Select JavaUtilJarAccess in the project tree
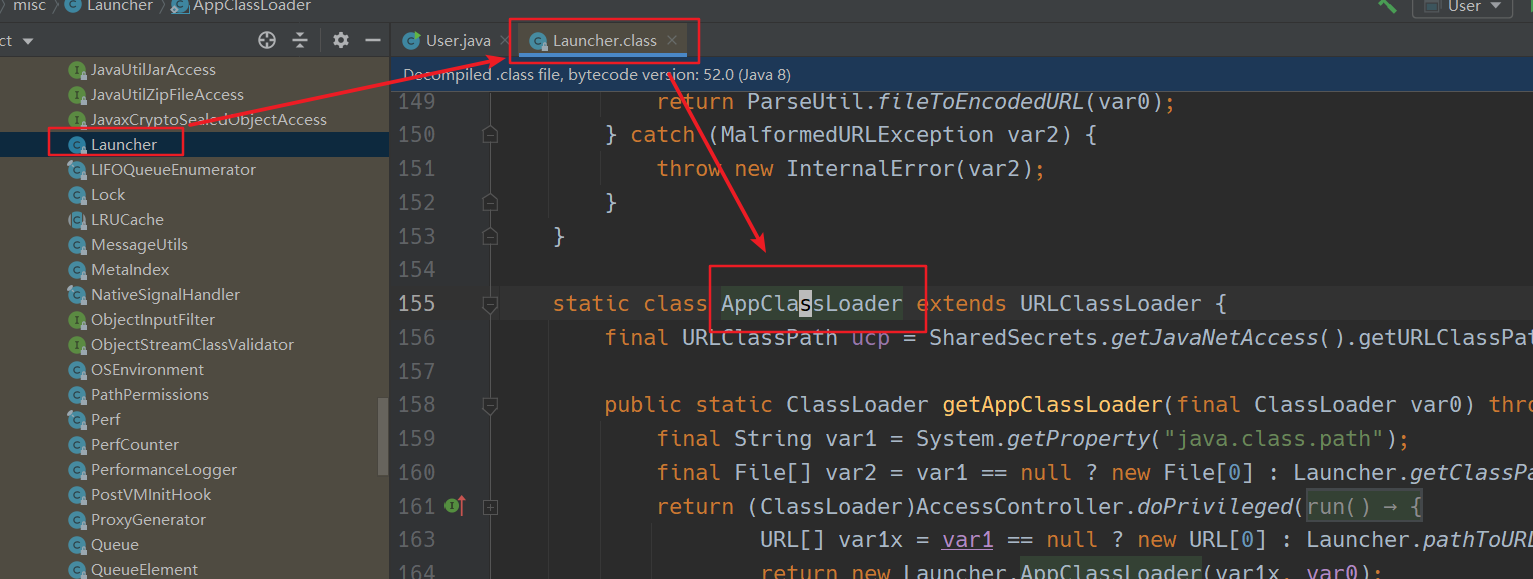The height and width of the screenshot is (579, 1533). pyautogui.click(x=153, y=70)
